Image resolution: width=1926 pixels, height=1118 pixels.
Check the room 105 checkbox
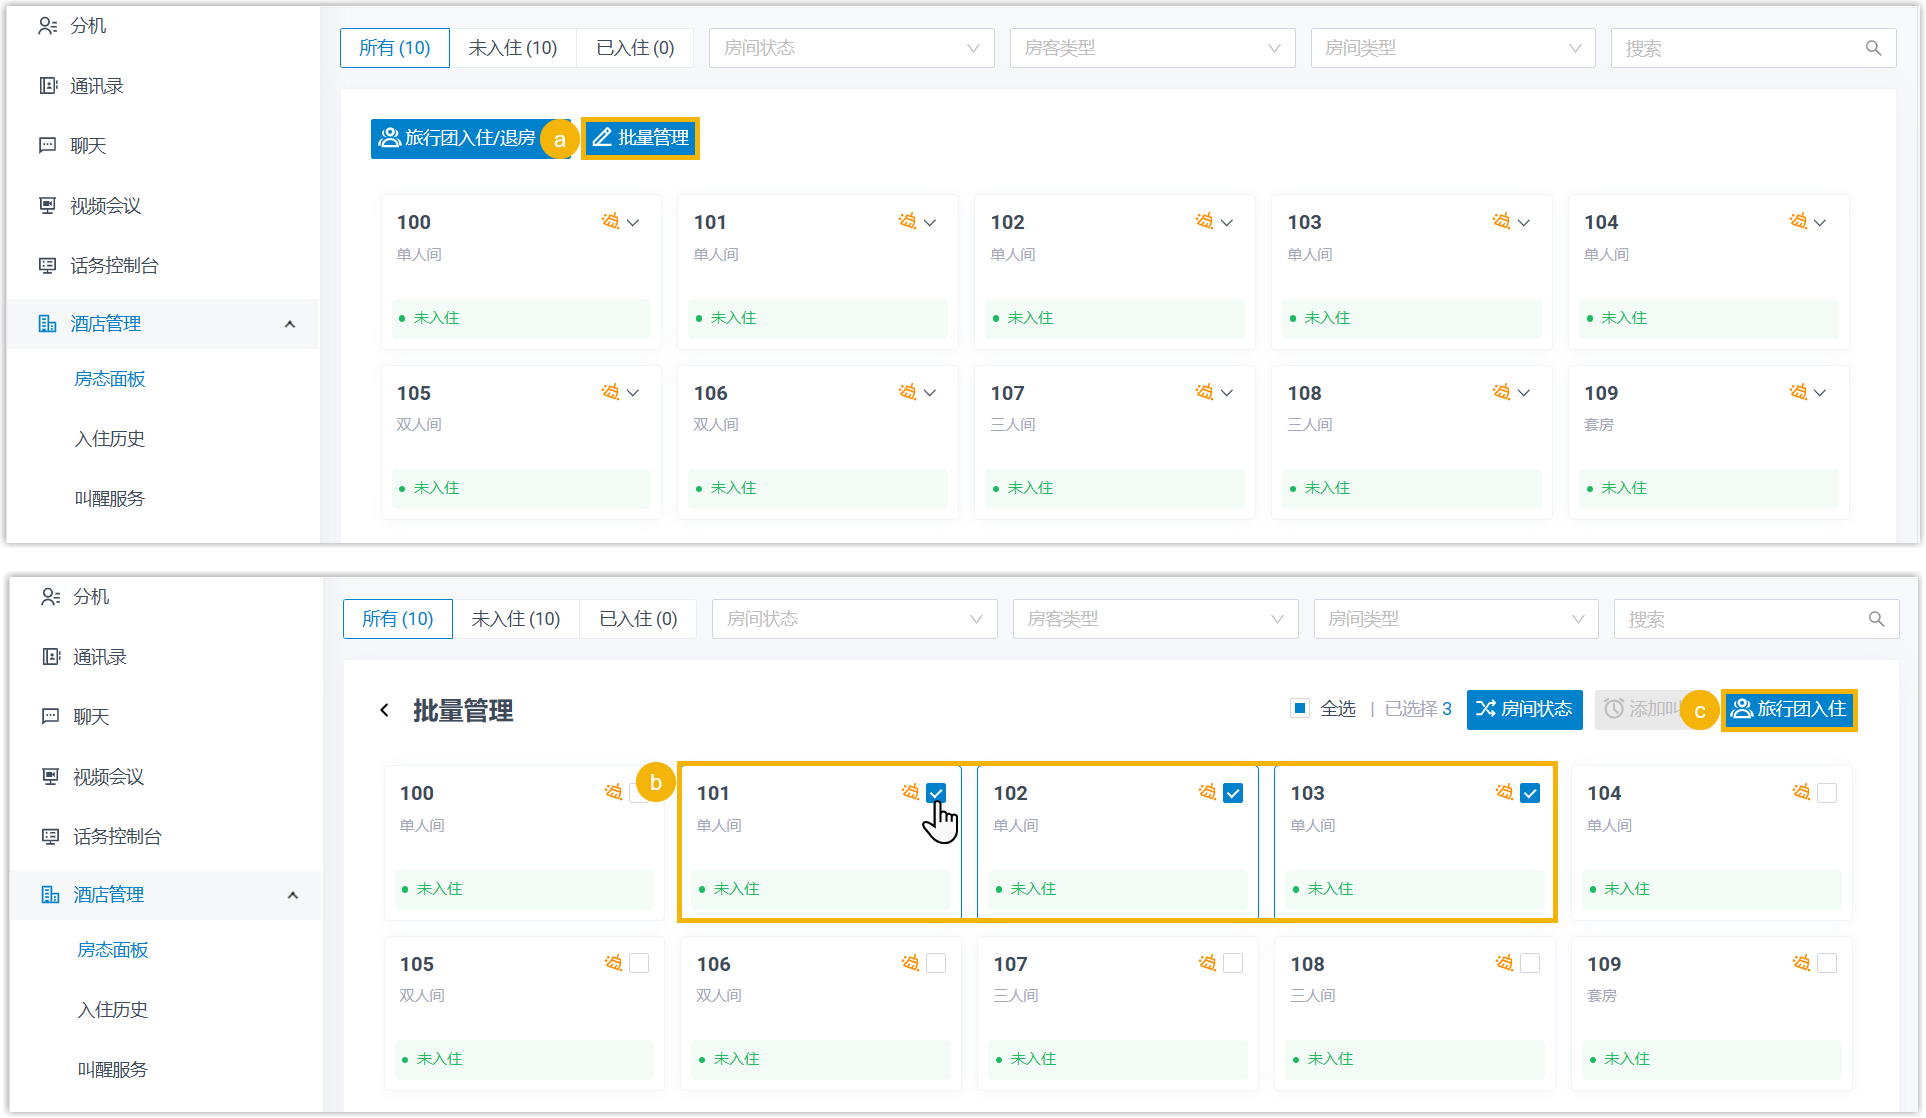pos(639,963)
